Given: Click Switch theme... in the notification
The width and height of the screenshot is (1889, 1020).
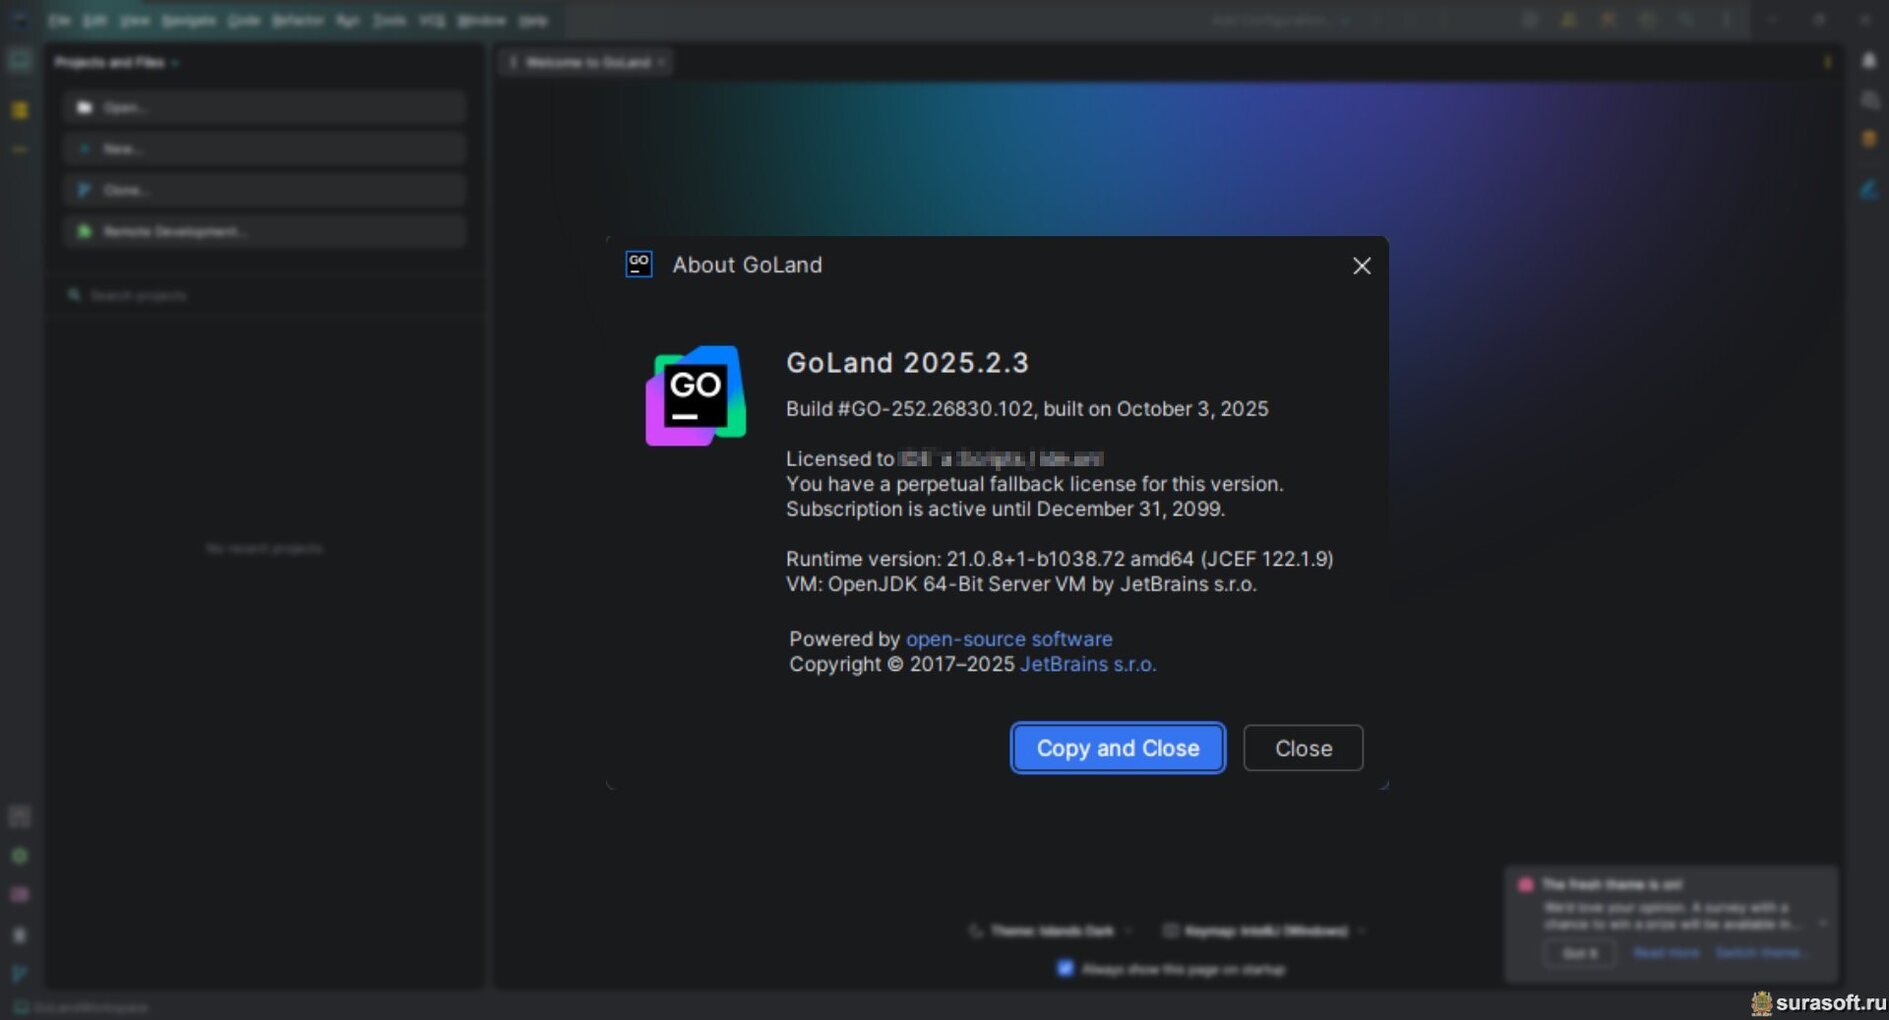Looking at the screenshot, I should (1762, 953).
